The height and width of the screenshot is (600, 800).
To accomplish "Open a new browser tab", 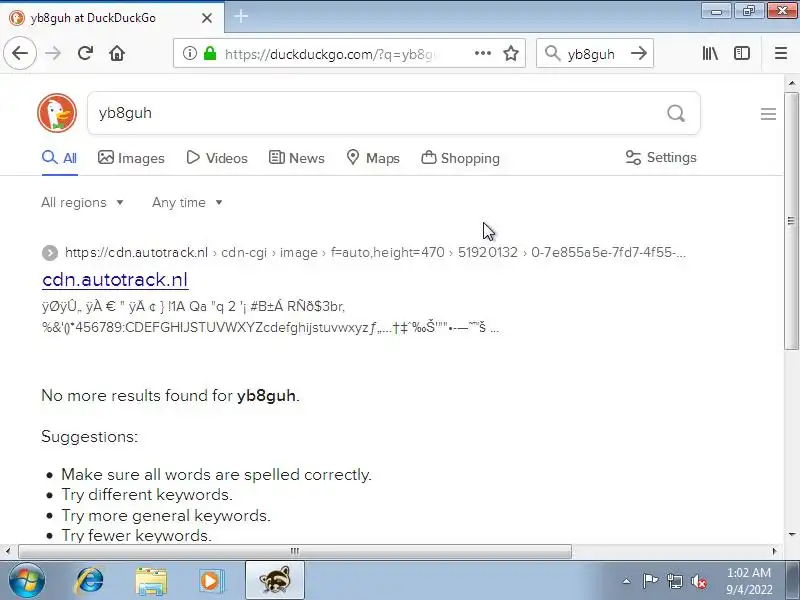I will point(241,16).
